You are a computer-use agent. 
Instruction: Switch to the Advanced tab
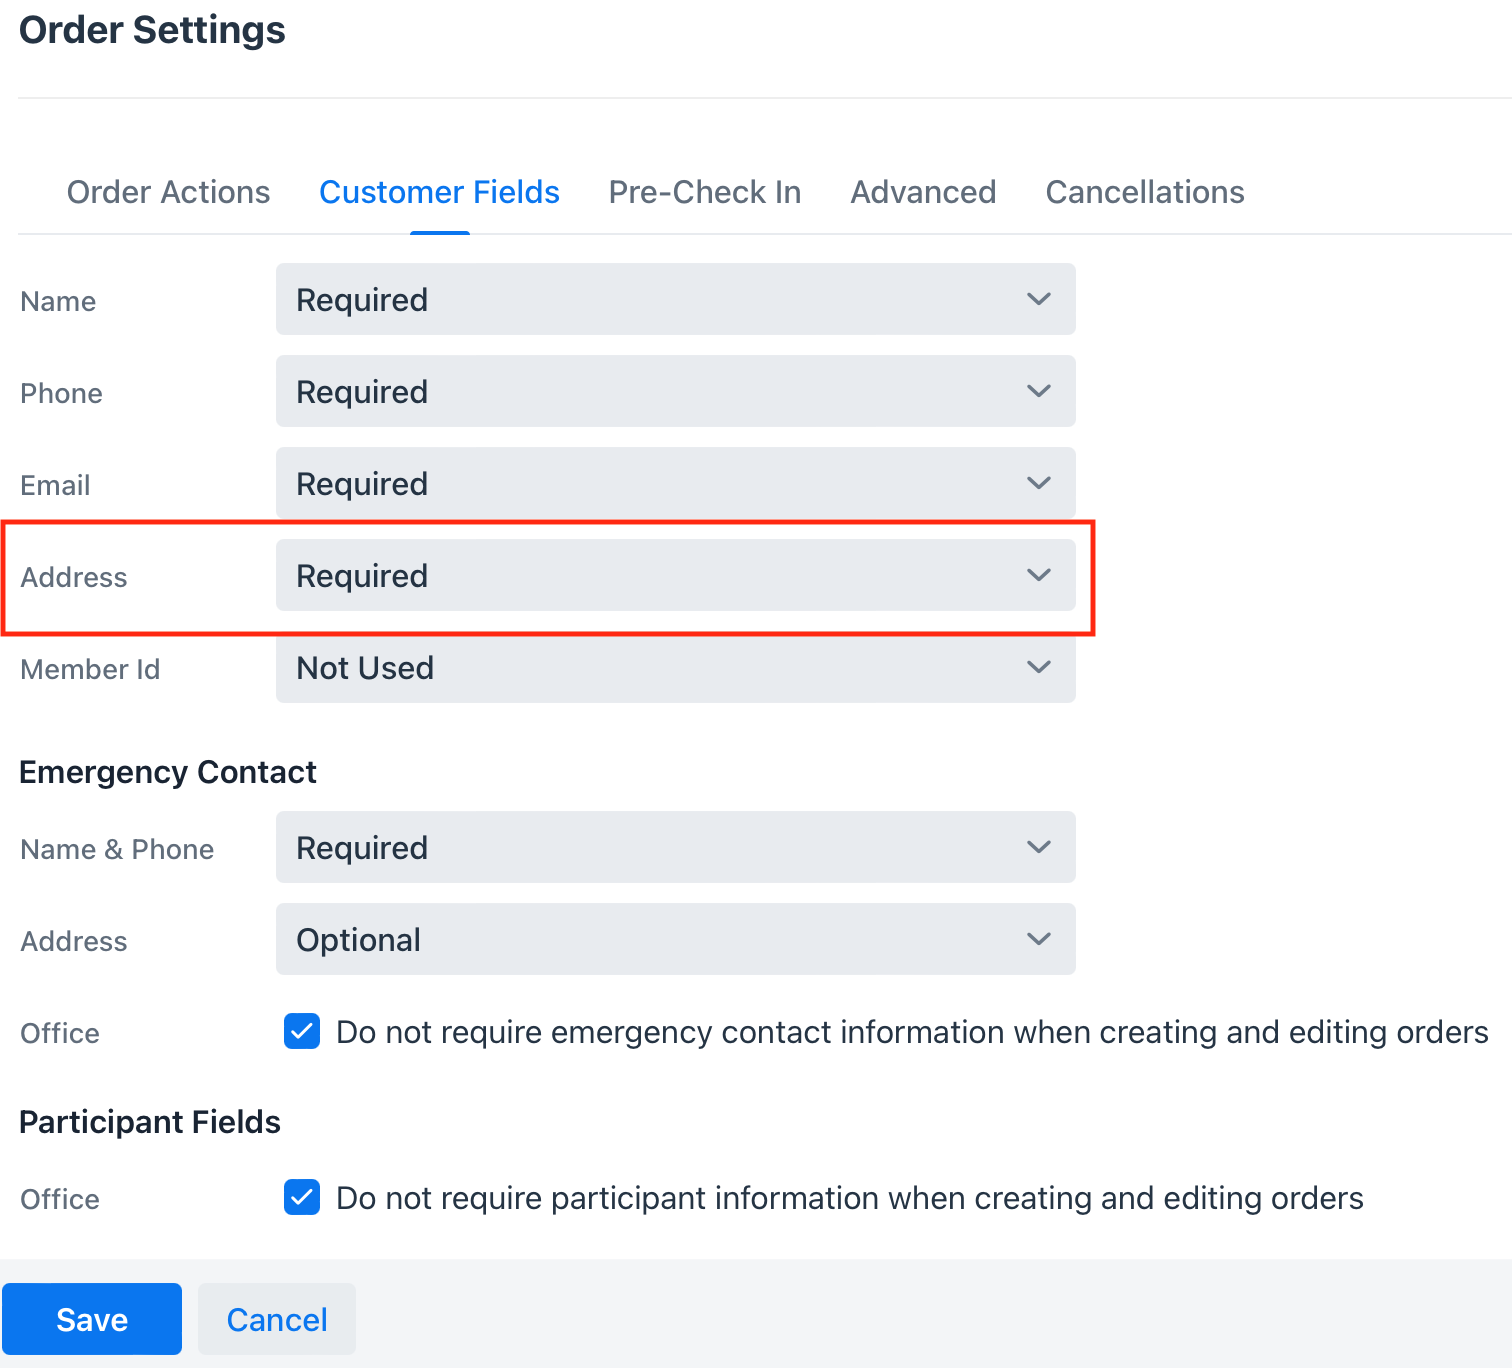(x=922, y=192)
